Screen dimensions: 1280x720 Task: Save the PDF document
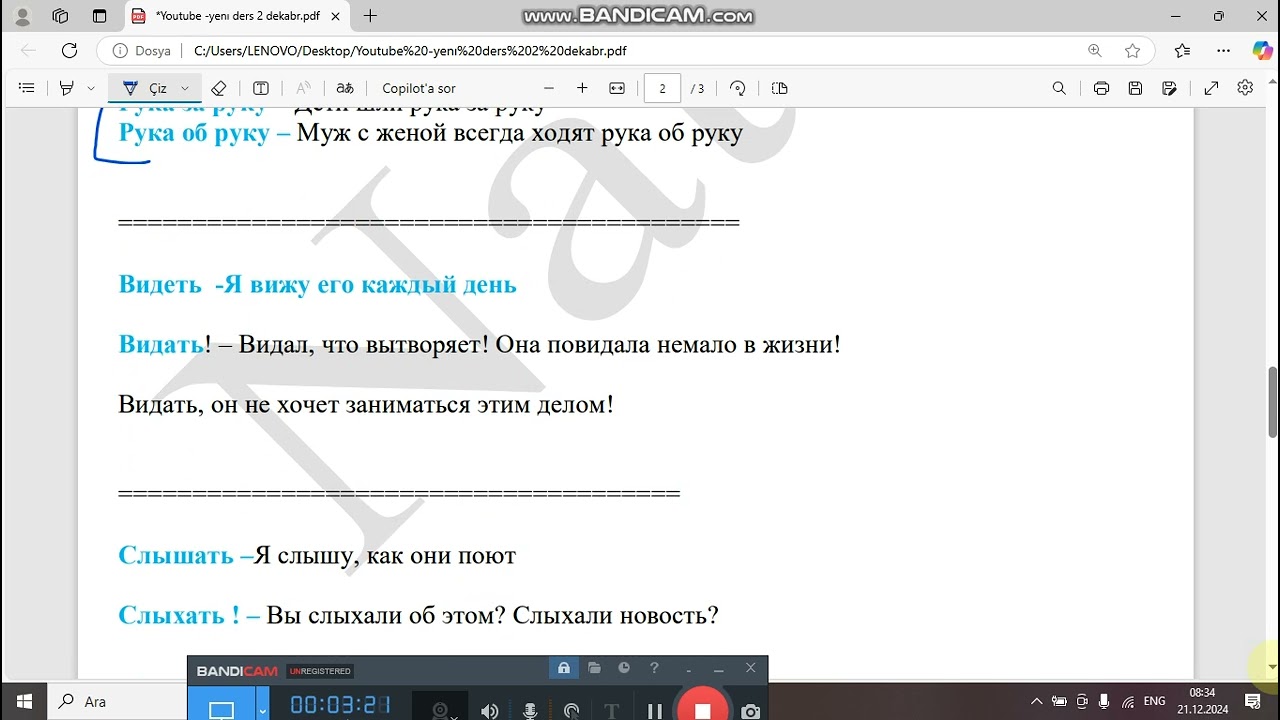[x=1135, y=88]
